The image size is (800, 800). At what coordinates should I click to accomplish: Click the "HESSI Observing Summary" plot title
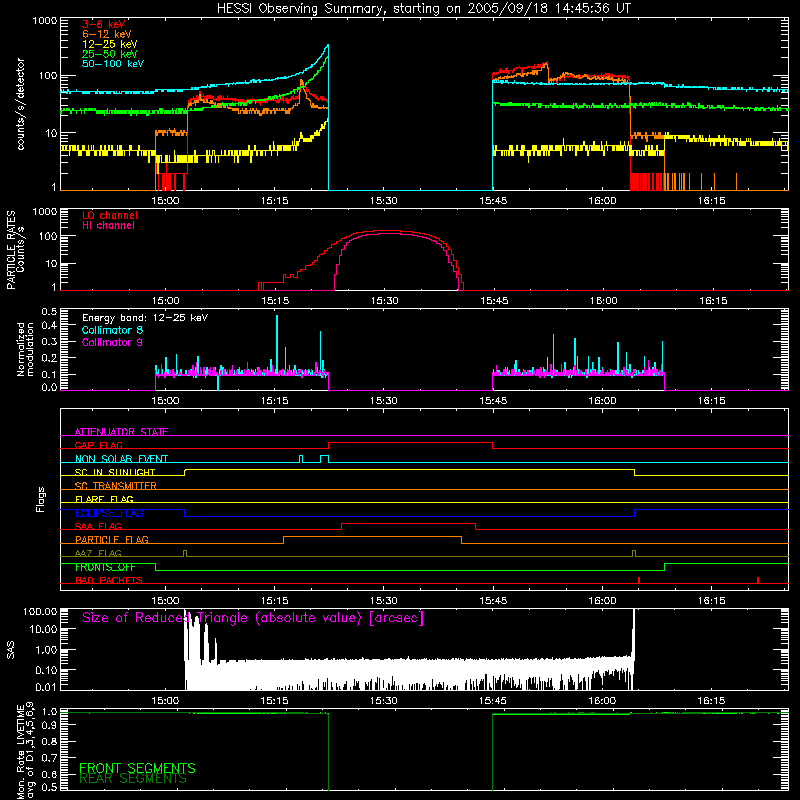click(x=423, y=9)
